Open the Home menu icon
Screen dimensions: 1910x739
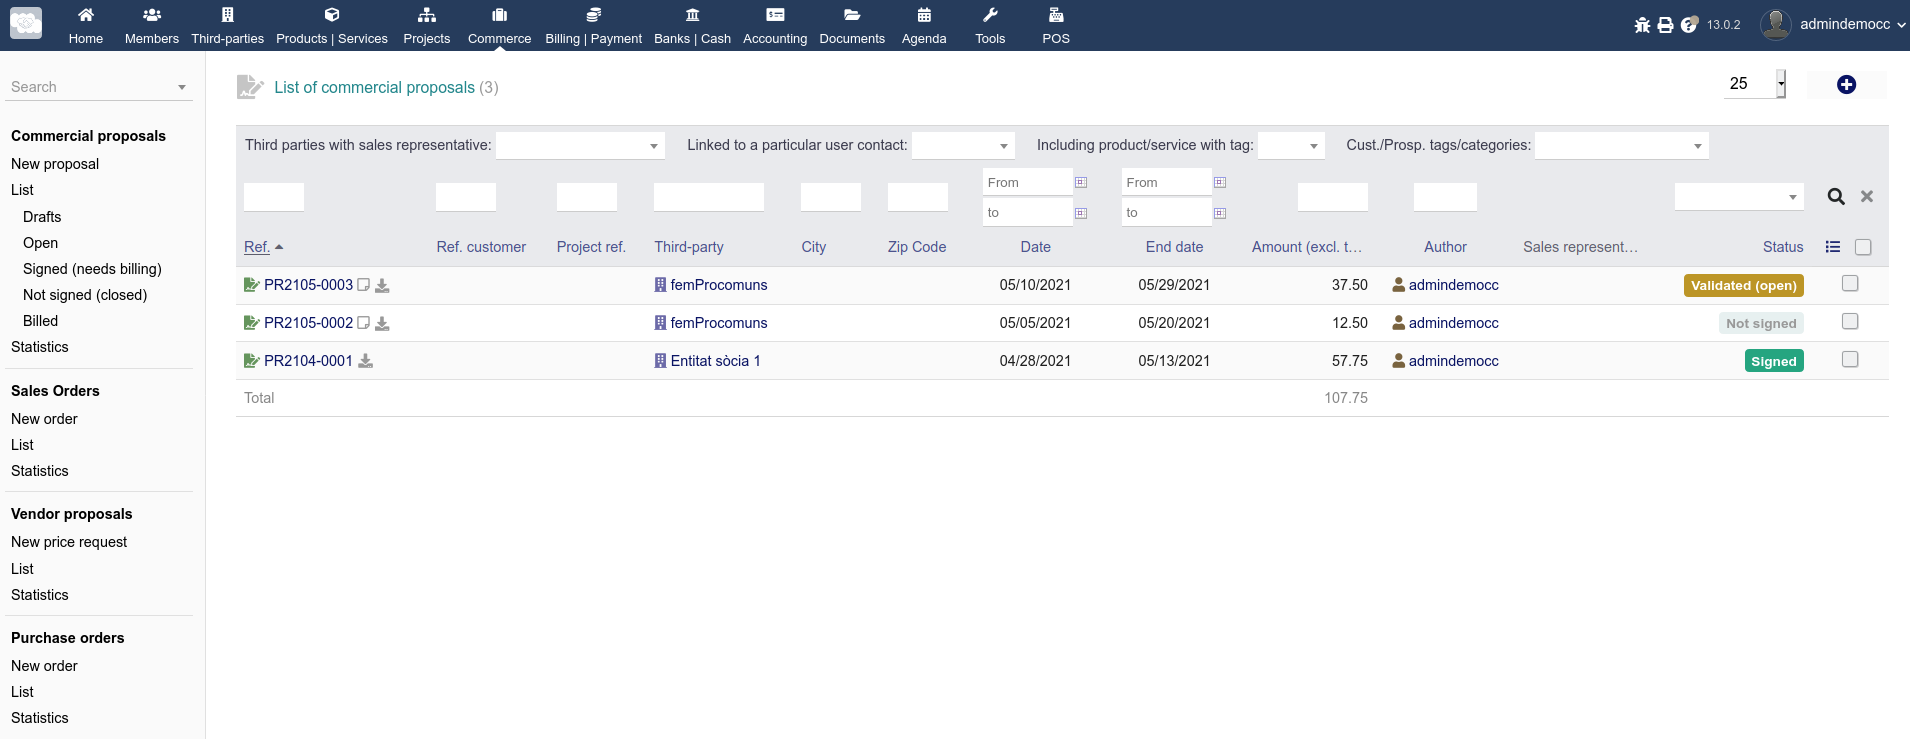86,15
